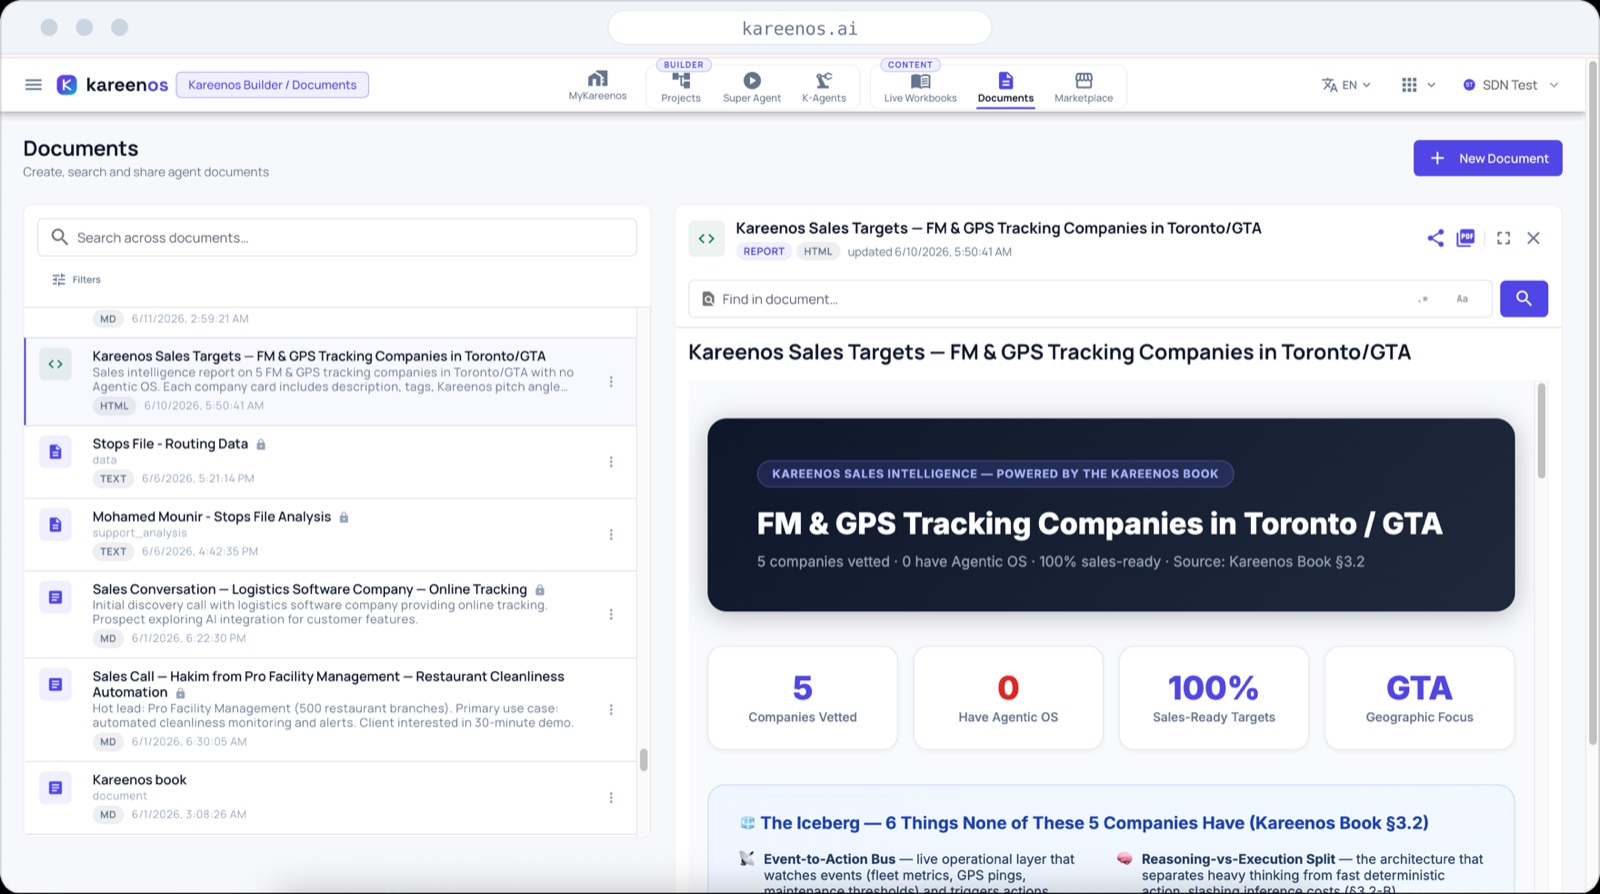Click lock icon beside Stops File - Routing Data

261,444
